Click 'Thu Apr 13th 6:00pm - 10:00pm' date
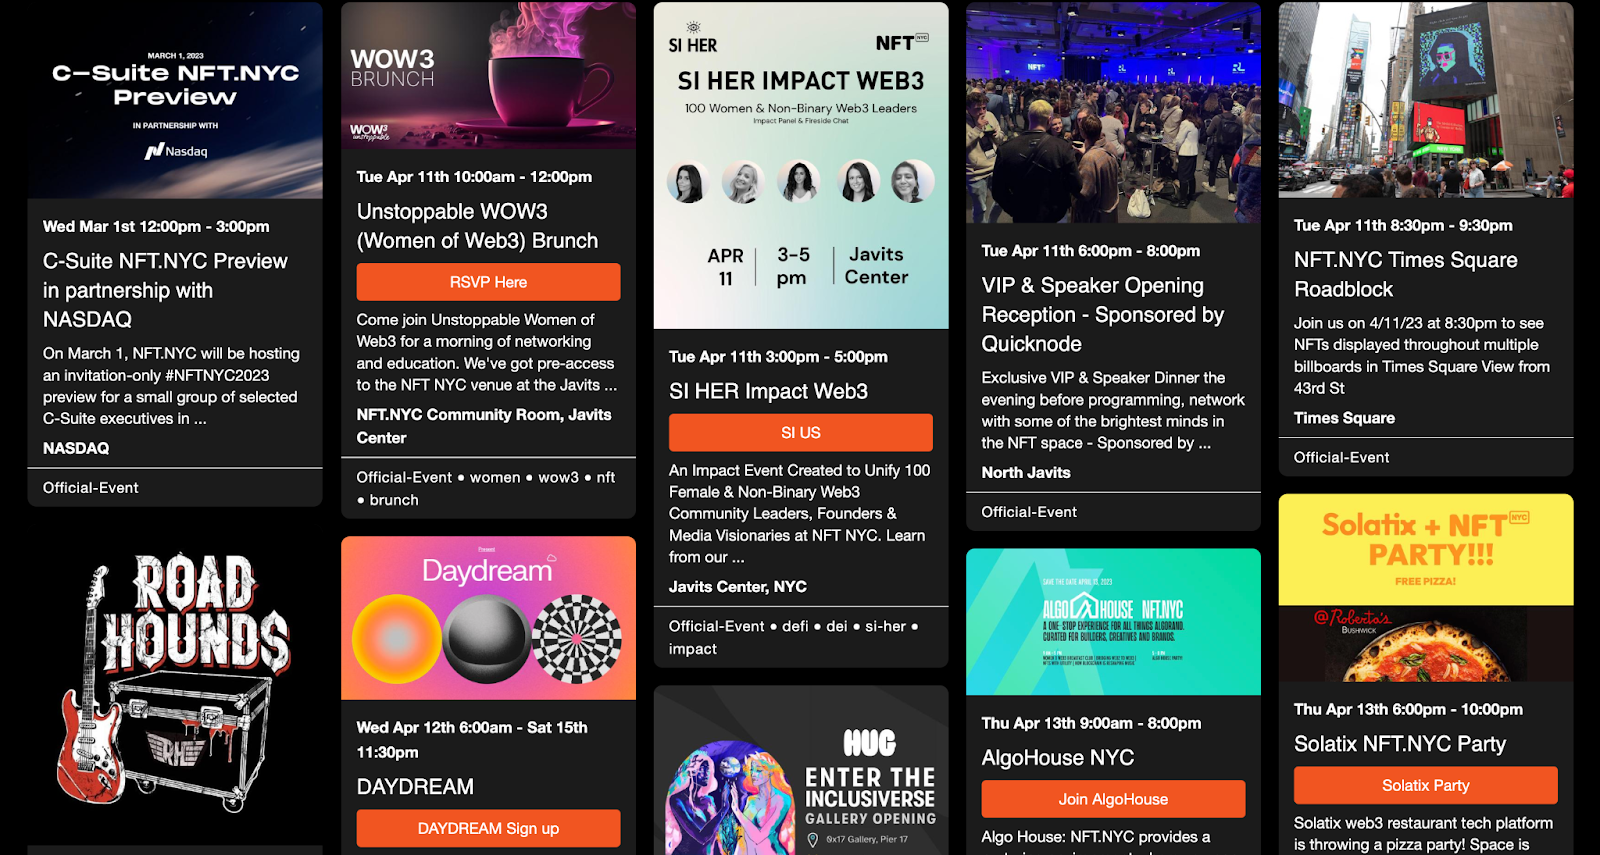1600x855 pixels. pyautogui.click(x=1408, y=710)
